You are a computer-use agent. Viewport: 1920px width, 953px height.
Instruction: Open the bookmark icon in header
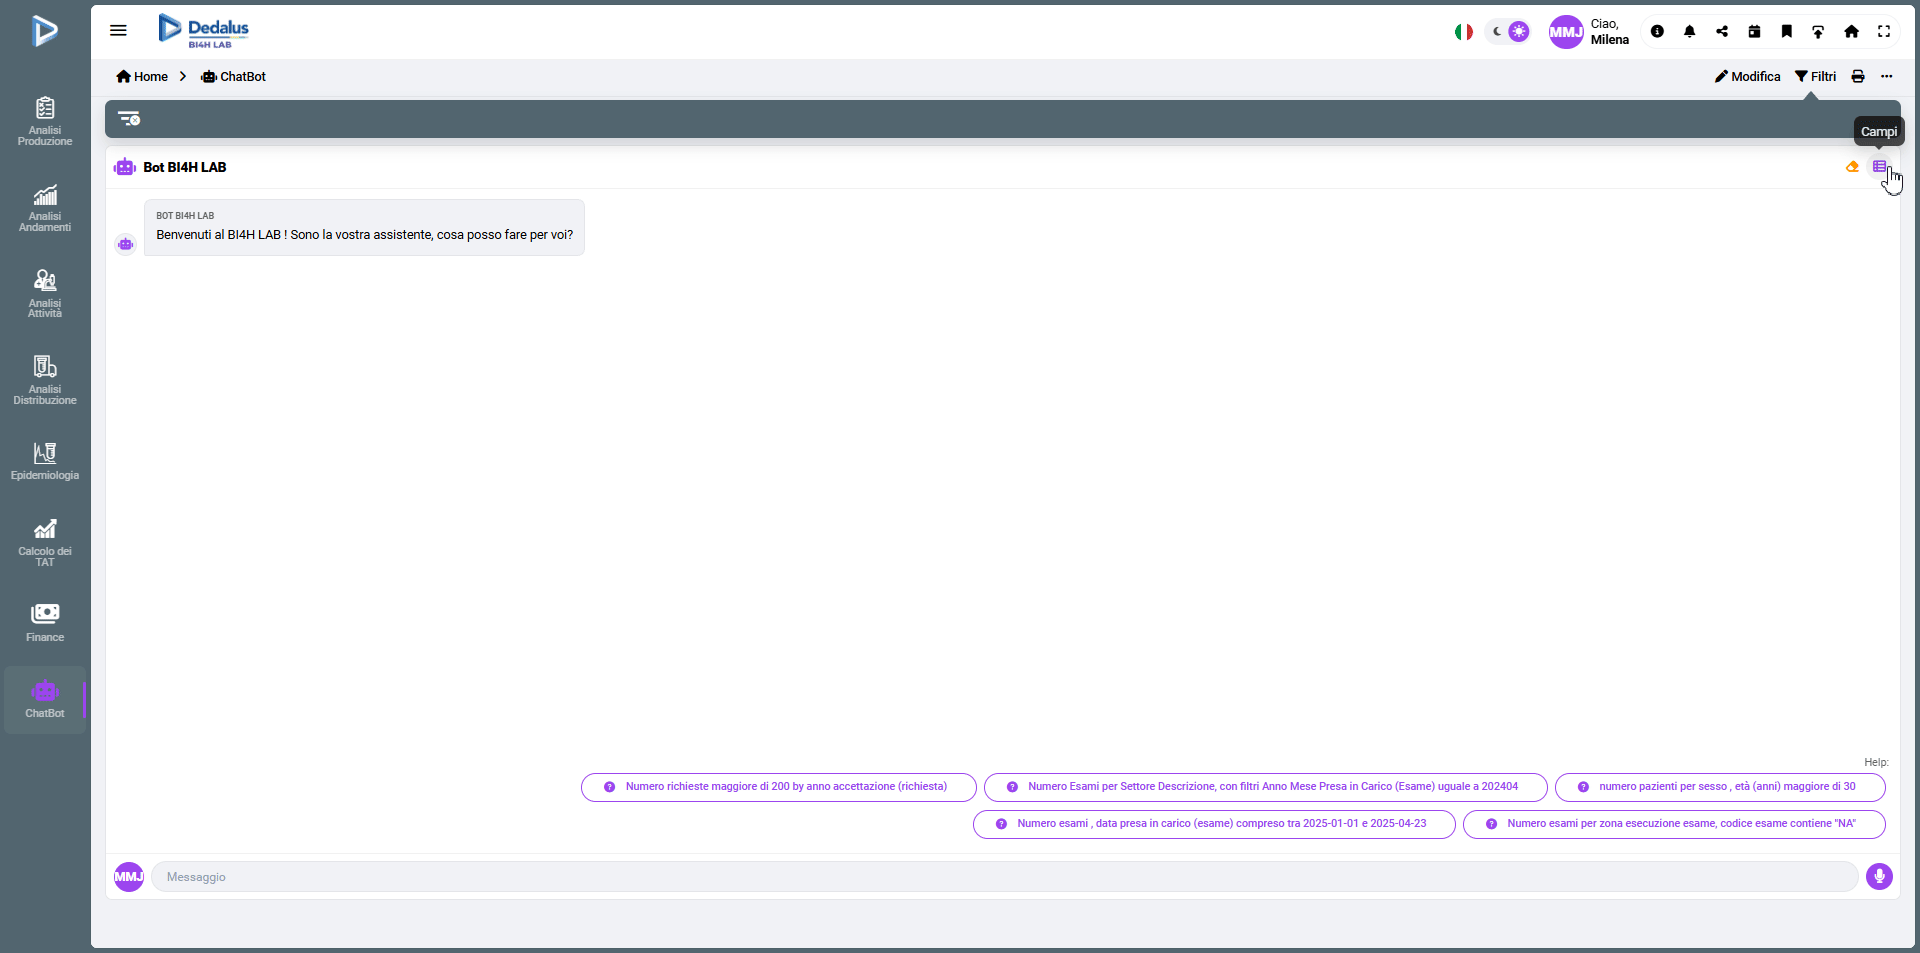coord(1786,32)
